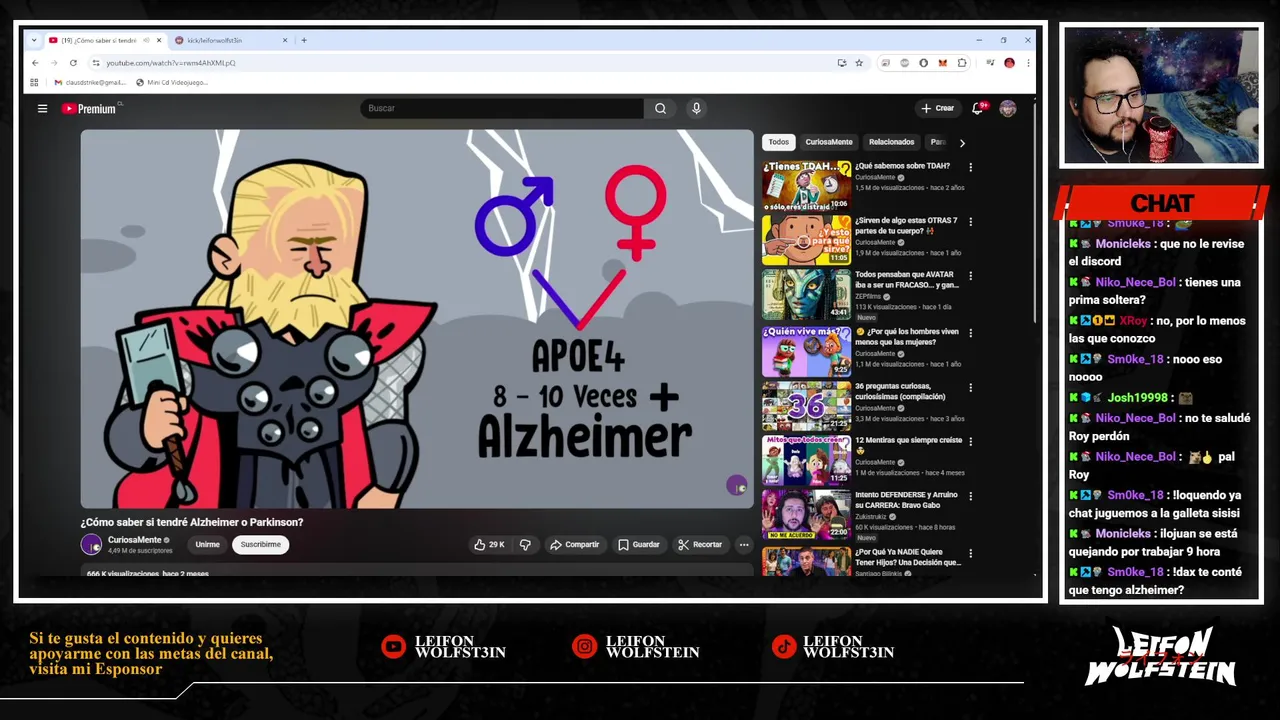This screenshot has width=1280, height=720.
Task: Open options menu for OTRAS 7 partes video
Action: [x=970, y=222]
